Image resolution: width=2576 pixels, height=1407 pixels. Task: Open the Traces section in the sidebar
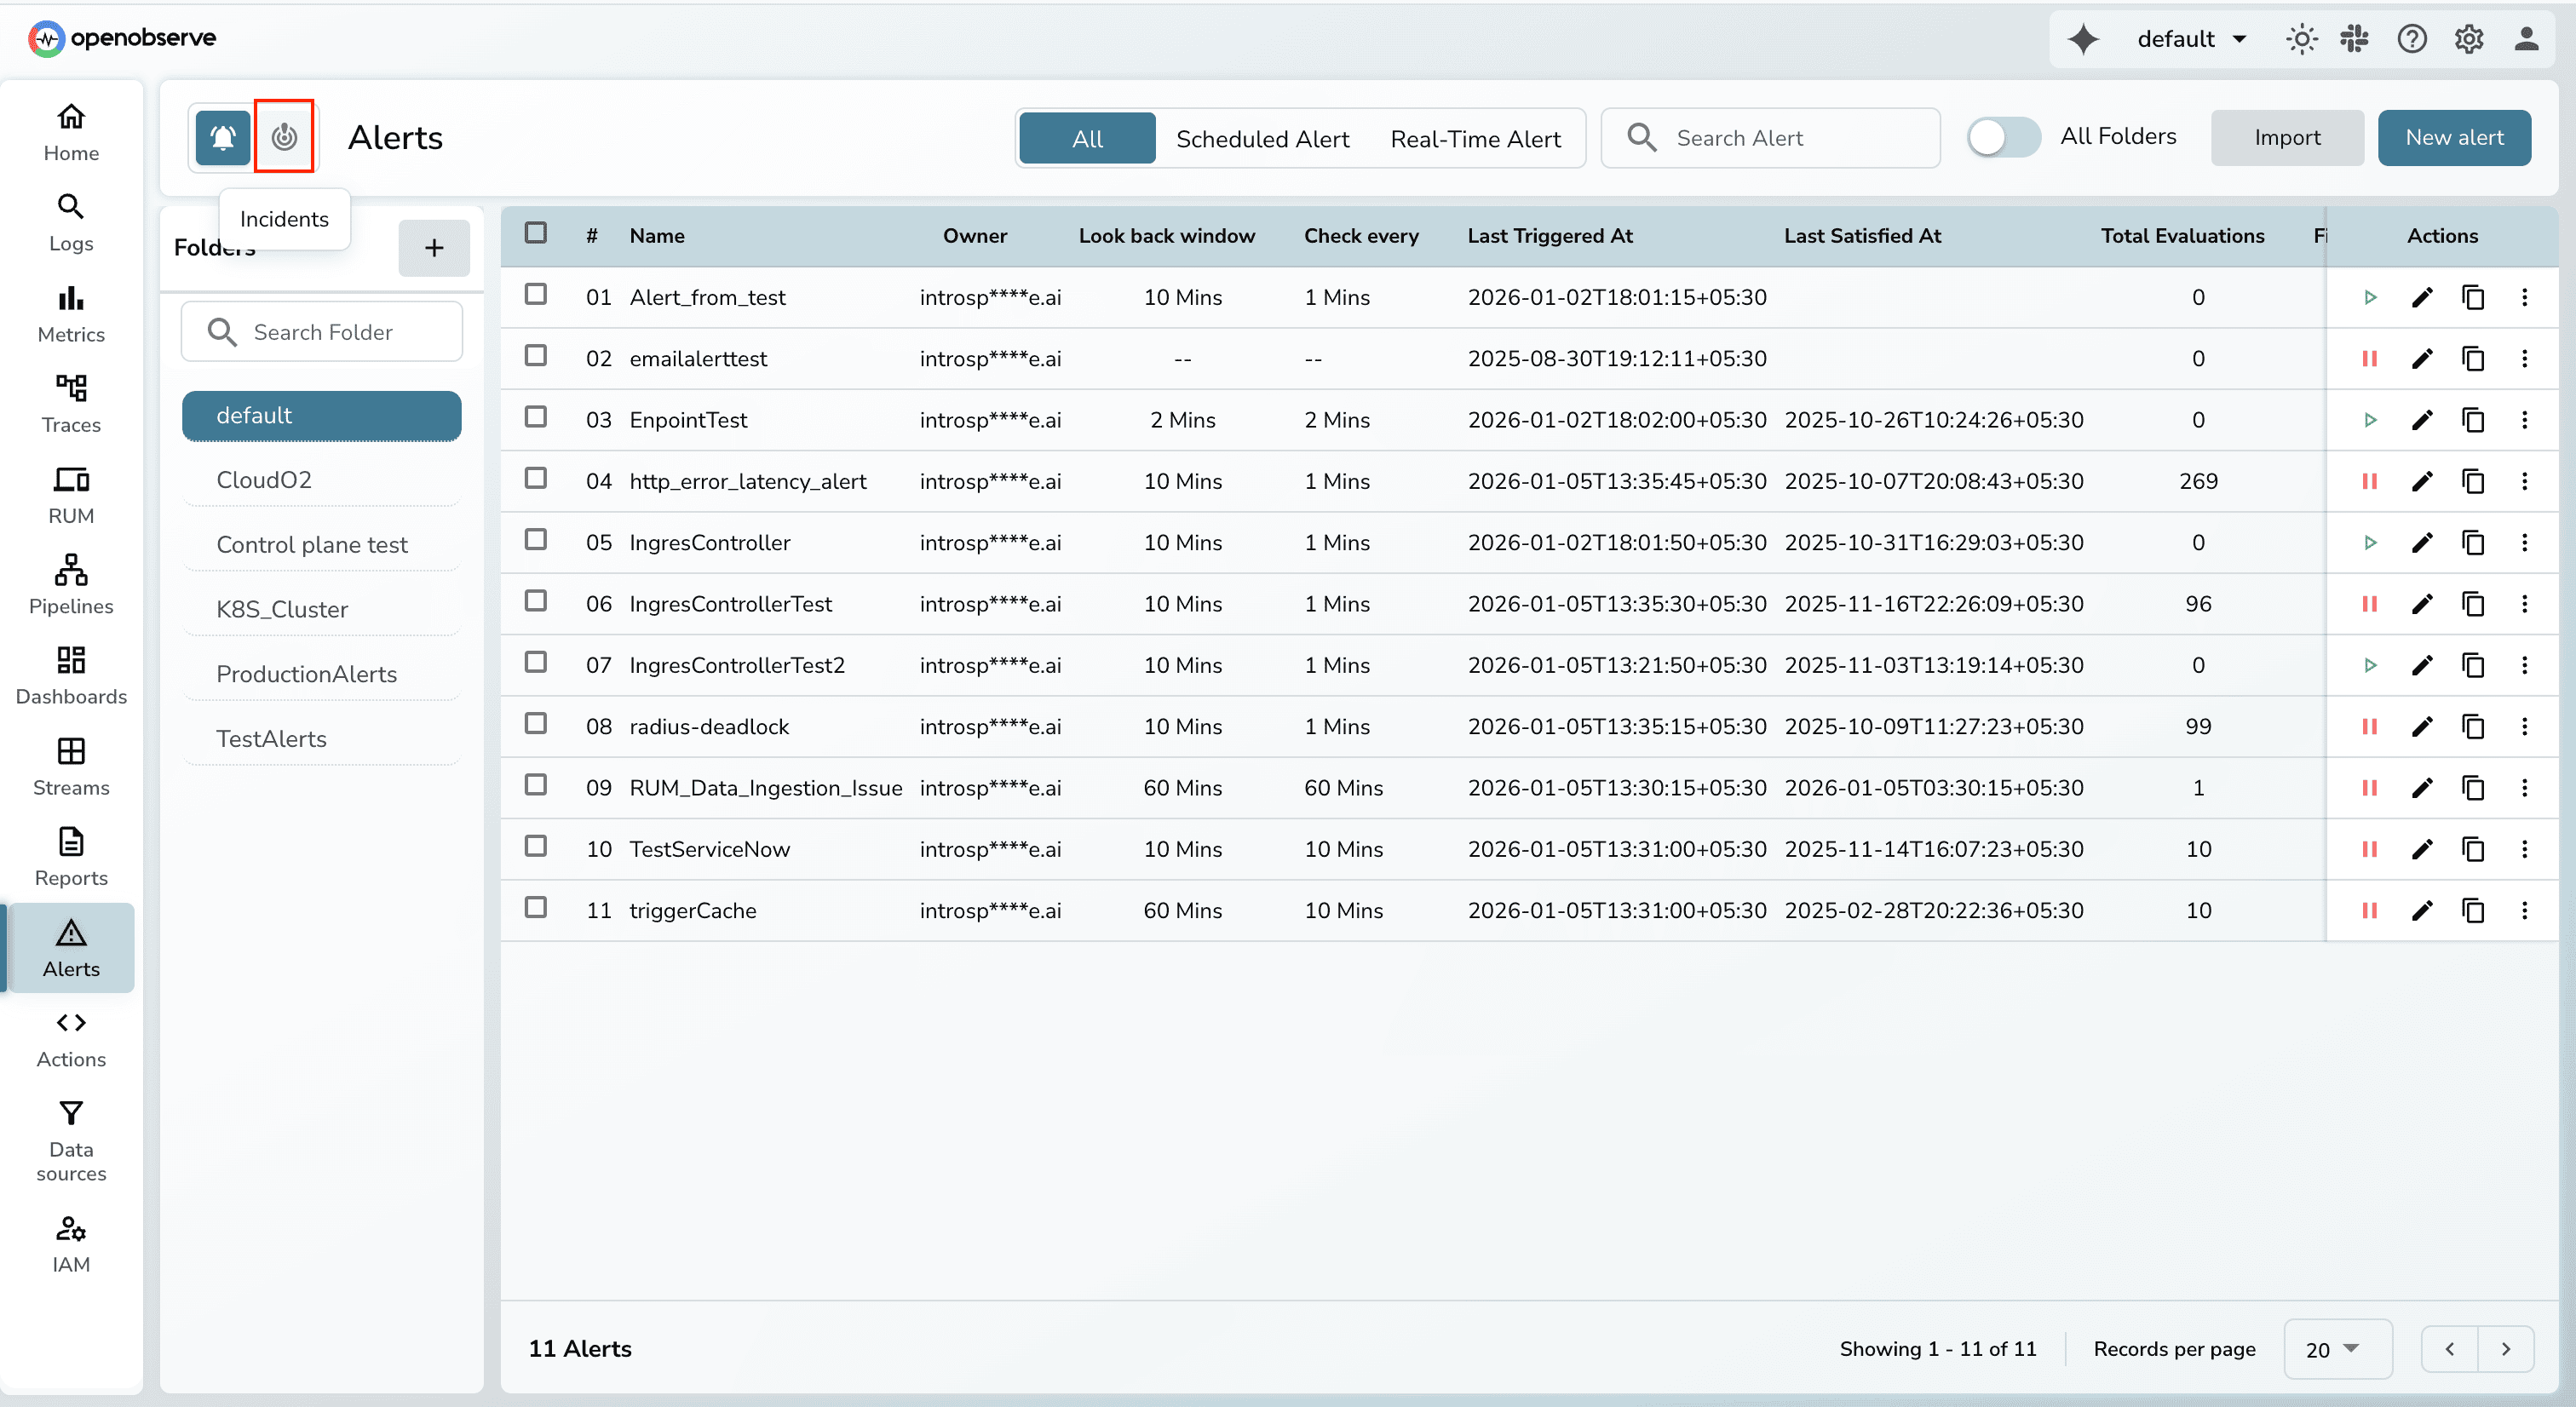click(x=70, y=403)
